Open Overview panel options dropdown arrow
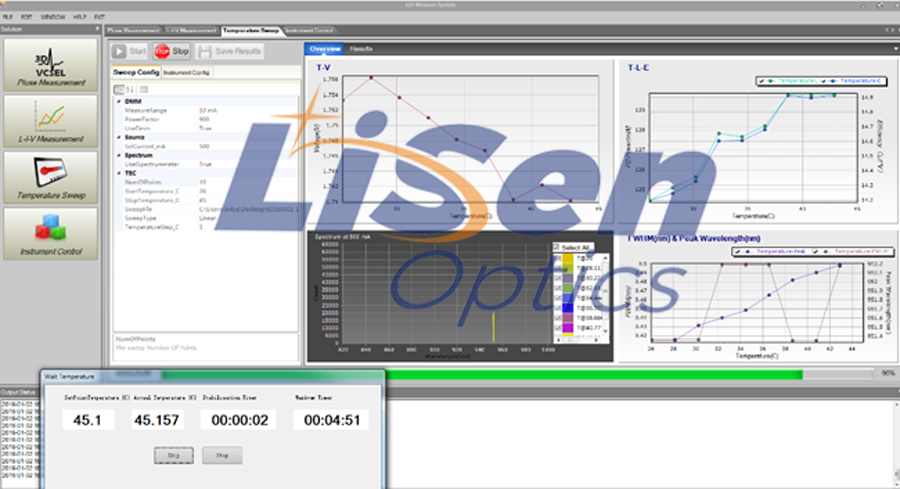 point(896,49)
